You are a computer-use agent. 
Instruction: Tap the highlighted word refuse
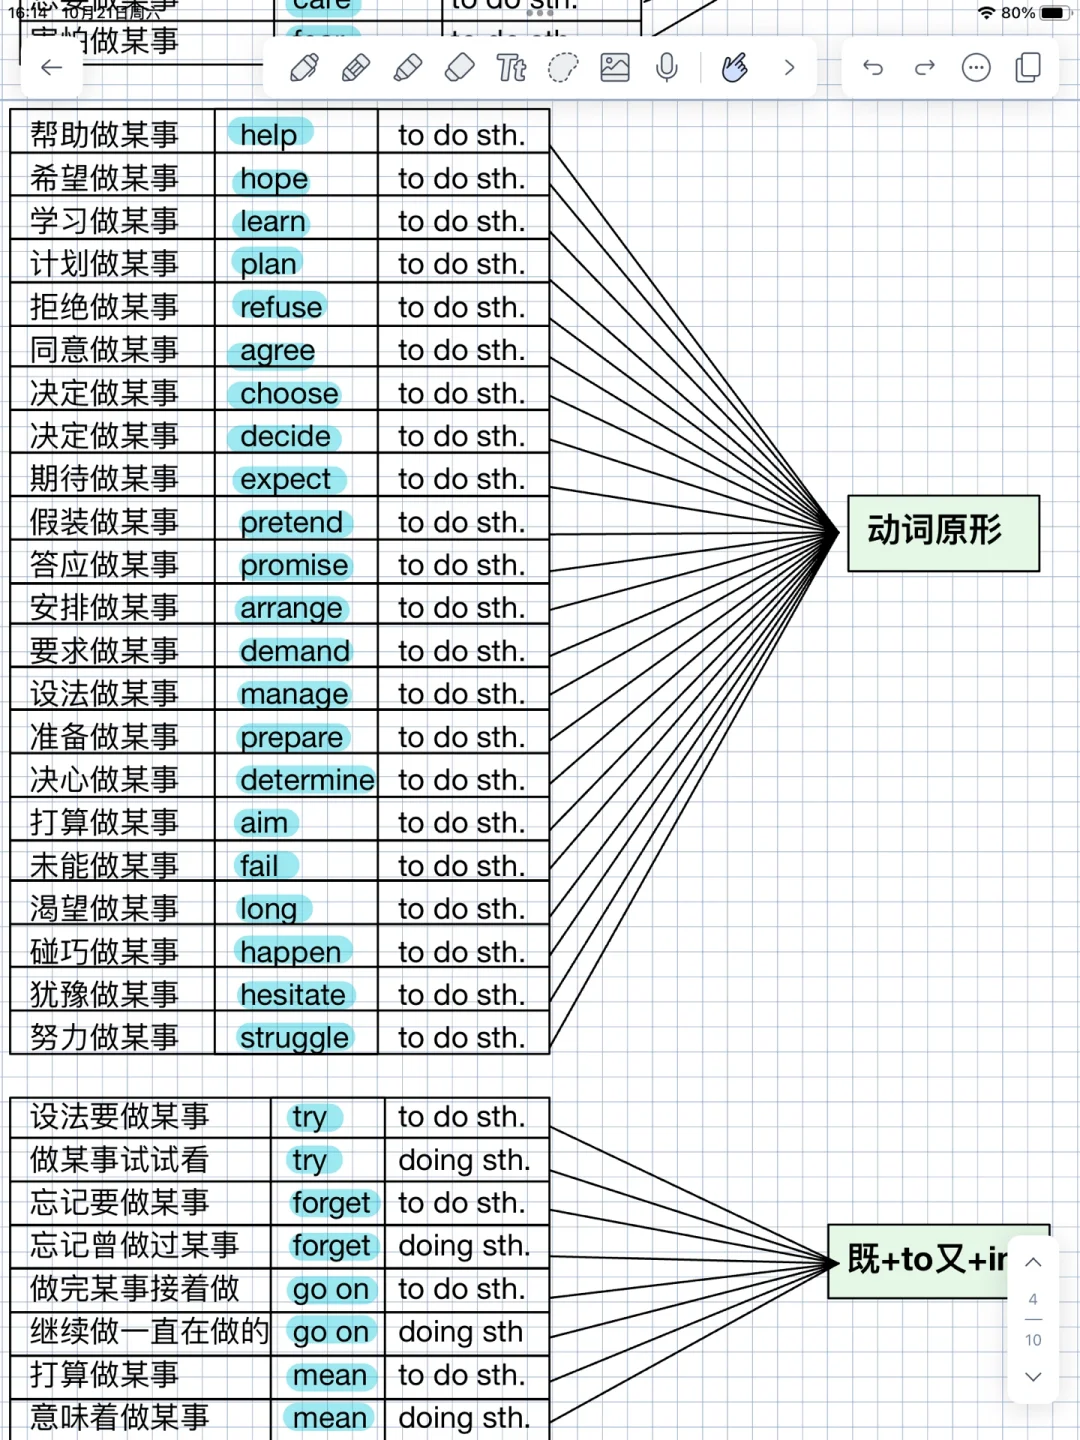coord(281,307)
